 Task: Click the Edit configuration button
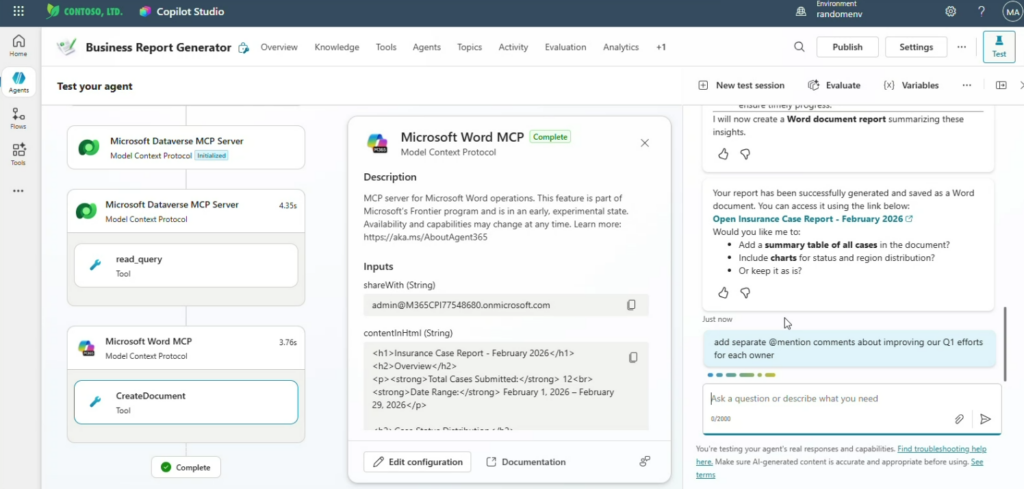coord(417,462)
